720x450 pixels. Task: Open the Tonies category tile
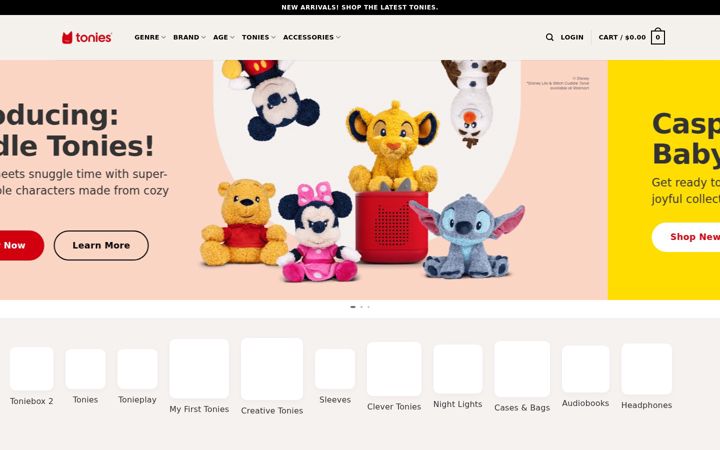[x=85, y=377]
